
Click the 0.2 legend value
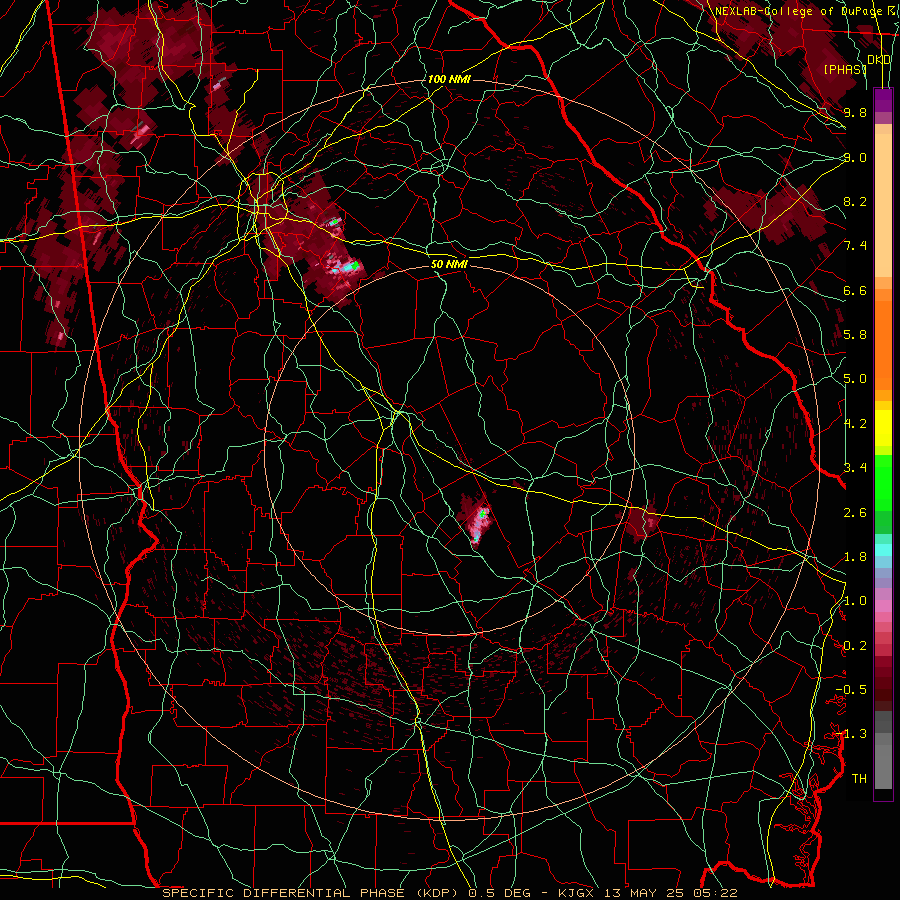pos(855,645)
